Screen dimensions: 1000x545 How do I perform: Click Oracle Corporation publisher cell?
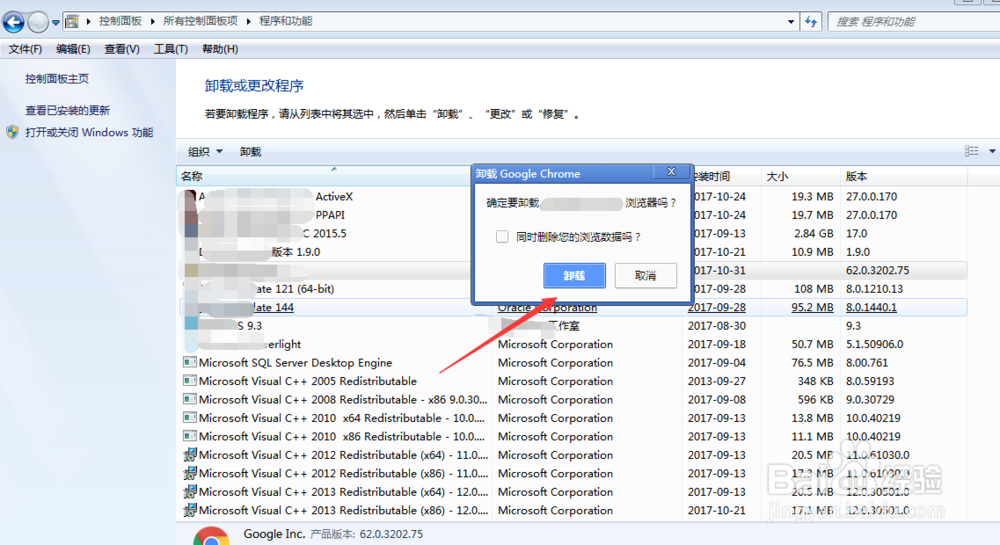pos(547,307)
